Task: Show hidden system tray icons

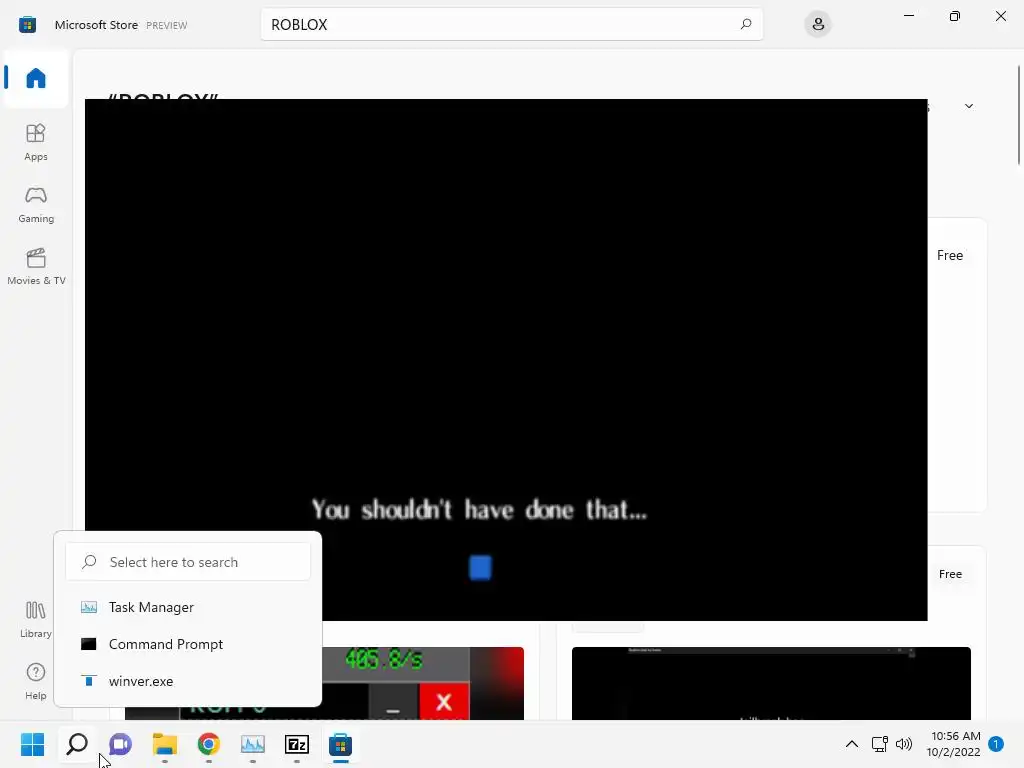Action: [852, 744]
